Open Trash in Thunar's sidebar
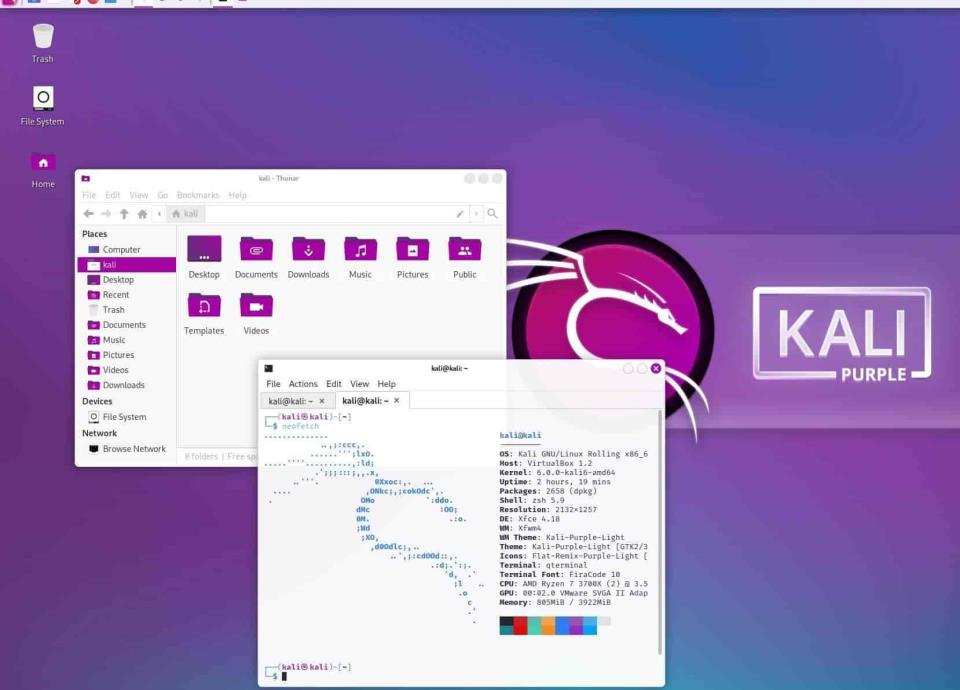Screen dimensions: 960x690 127,310
